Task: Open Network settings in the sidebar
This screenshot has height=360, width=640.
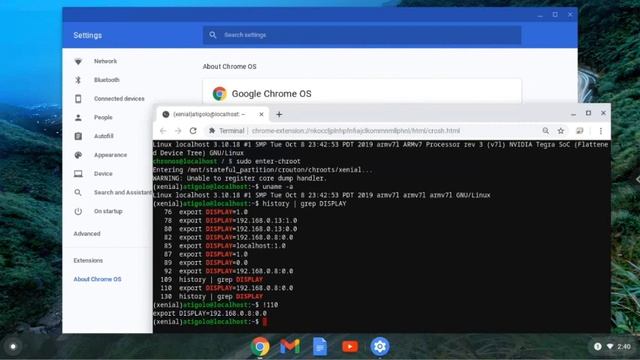Action: tap(105, 61)
